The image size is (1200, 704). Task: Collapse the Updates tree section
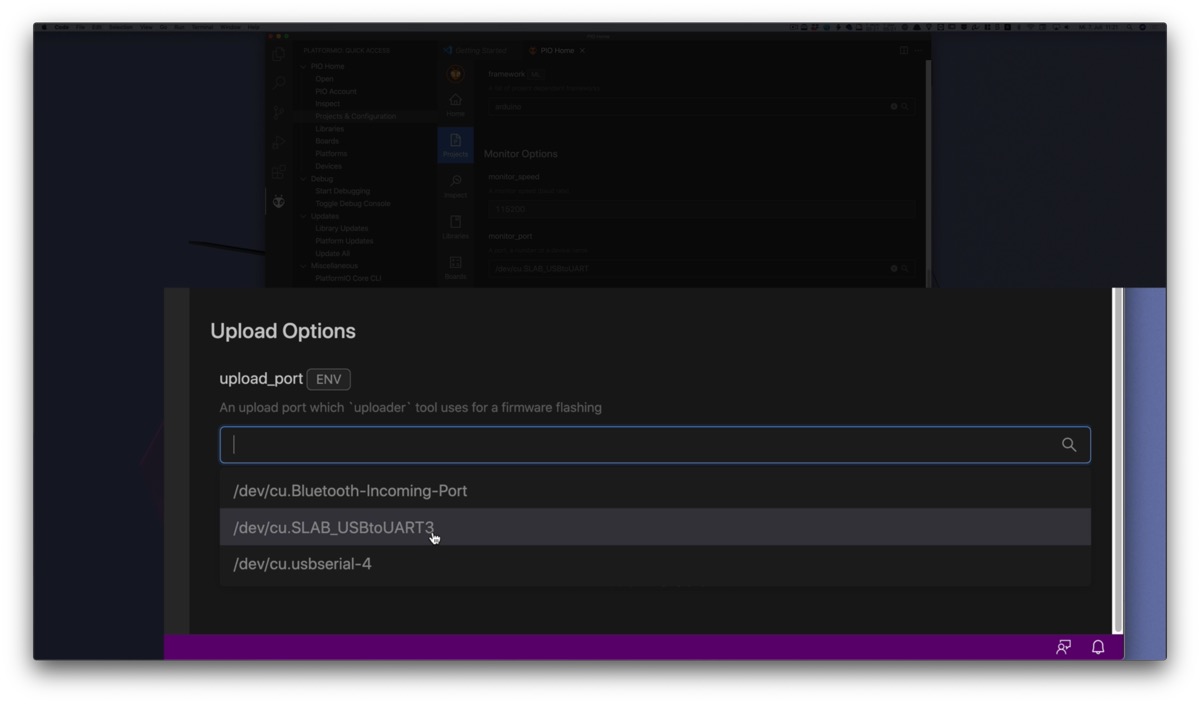(x=304, y=216)
